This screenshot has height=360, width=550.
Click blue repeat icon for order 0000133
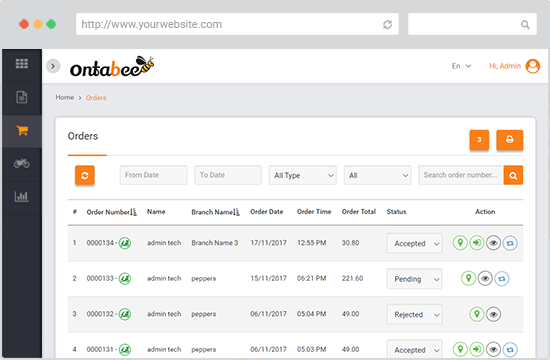(502, 278)
